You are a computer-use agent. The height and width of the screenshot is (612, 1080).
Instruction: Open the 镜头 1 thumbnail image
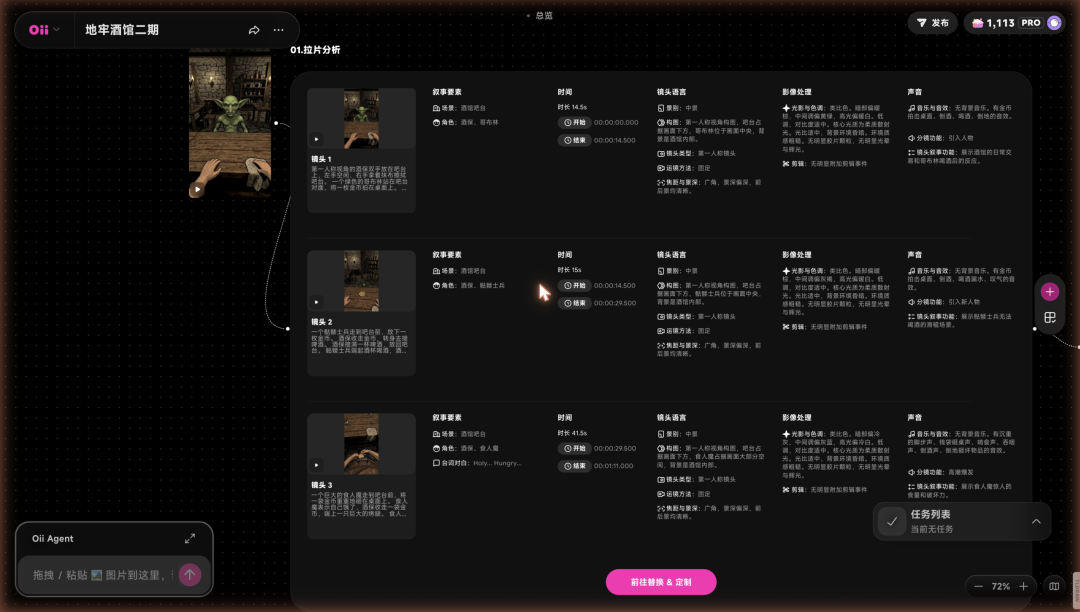(362, 118)
